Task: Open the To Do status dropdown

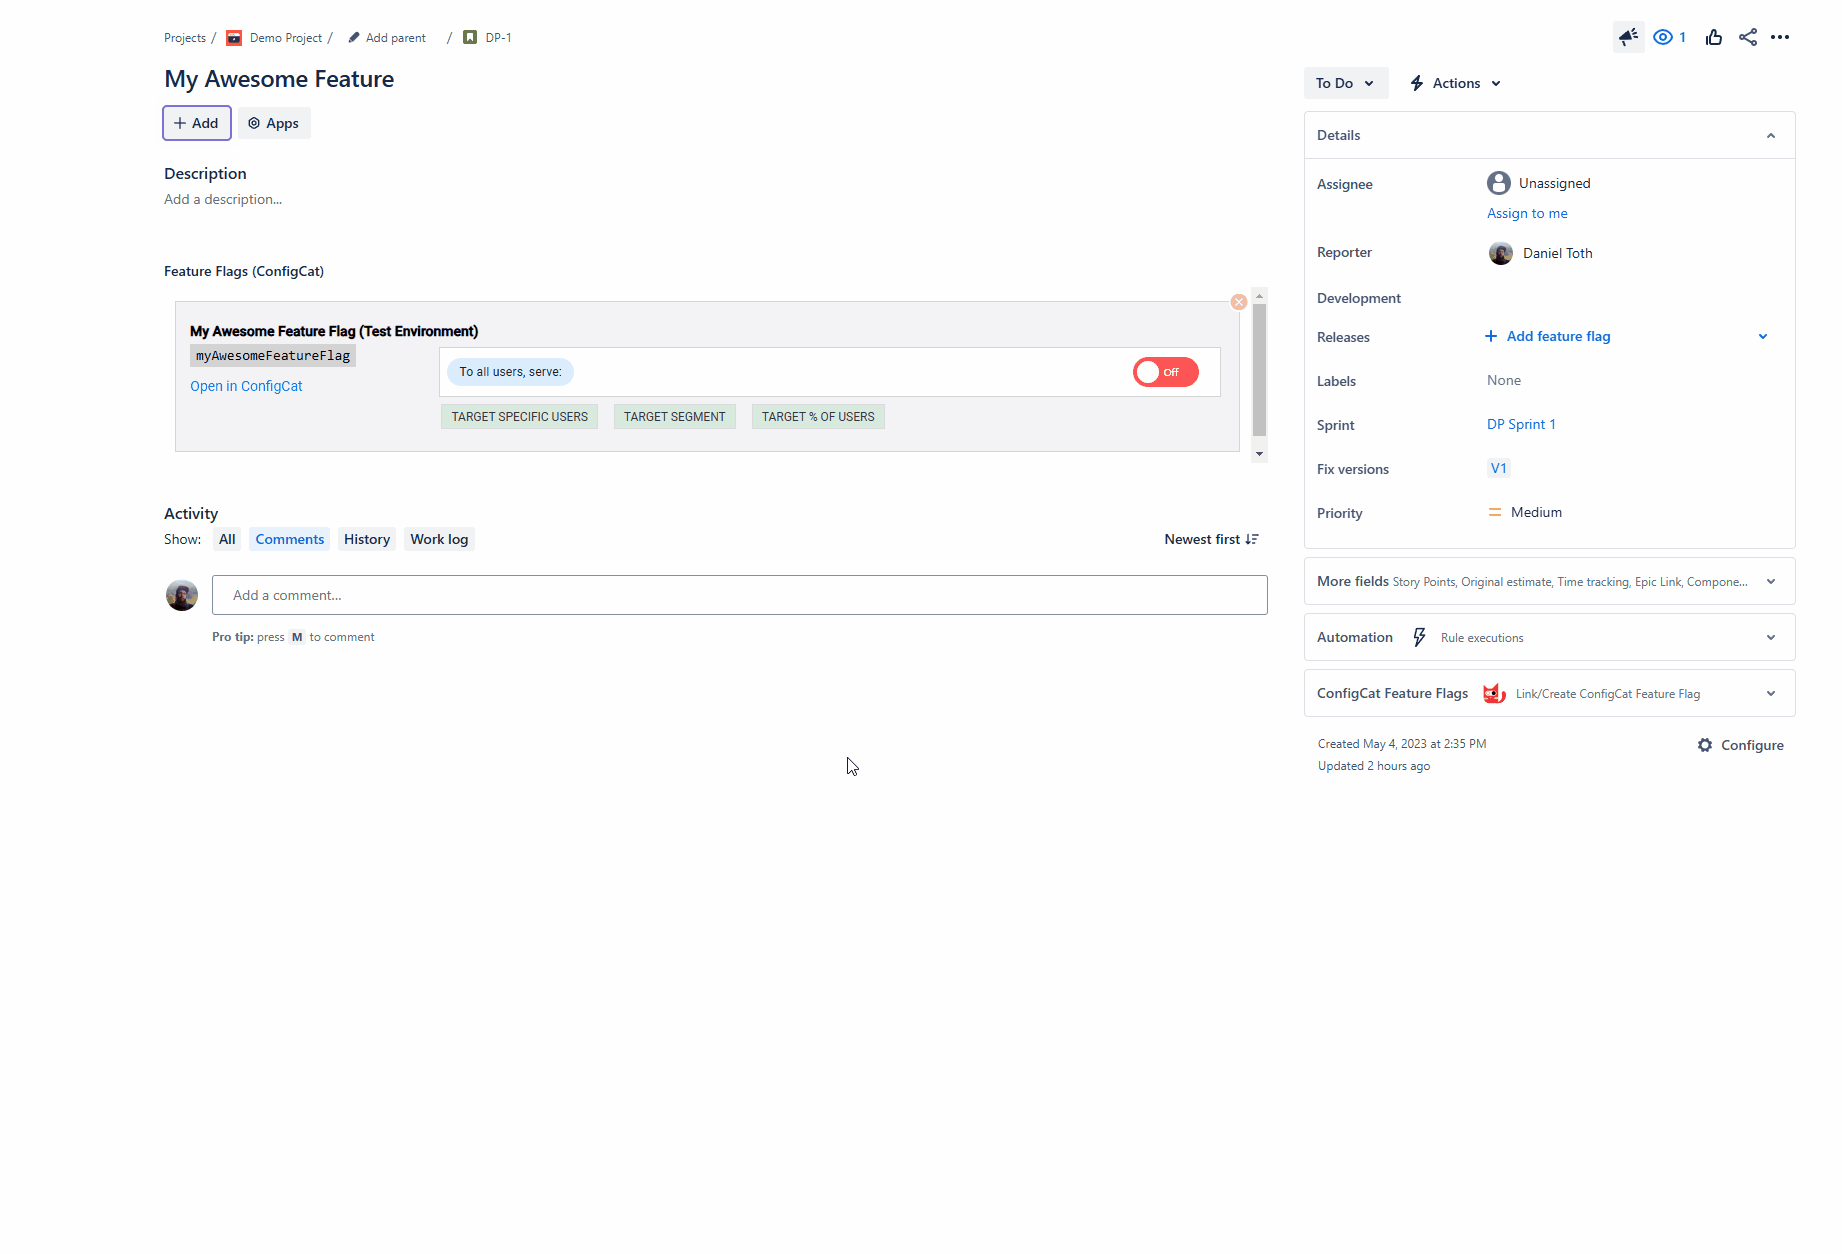Action: point(1345,83)
